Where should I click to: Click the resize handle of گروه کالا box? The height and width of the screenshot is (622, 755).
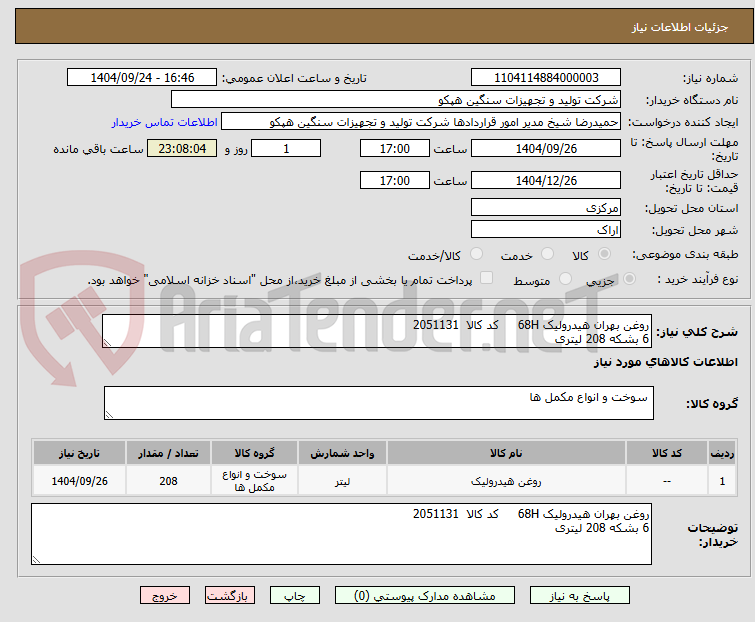109,415
